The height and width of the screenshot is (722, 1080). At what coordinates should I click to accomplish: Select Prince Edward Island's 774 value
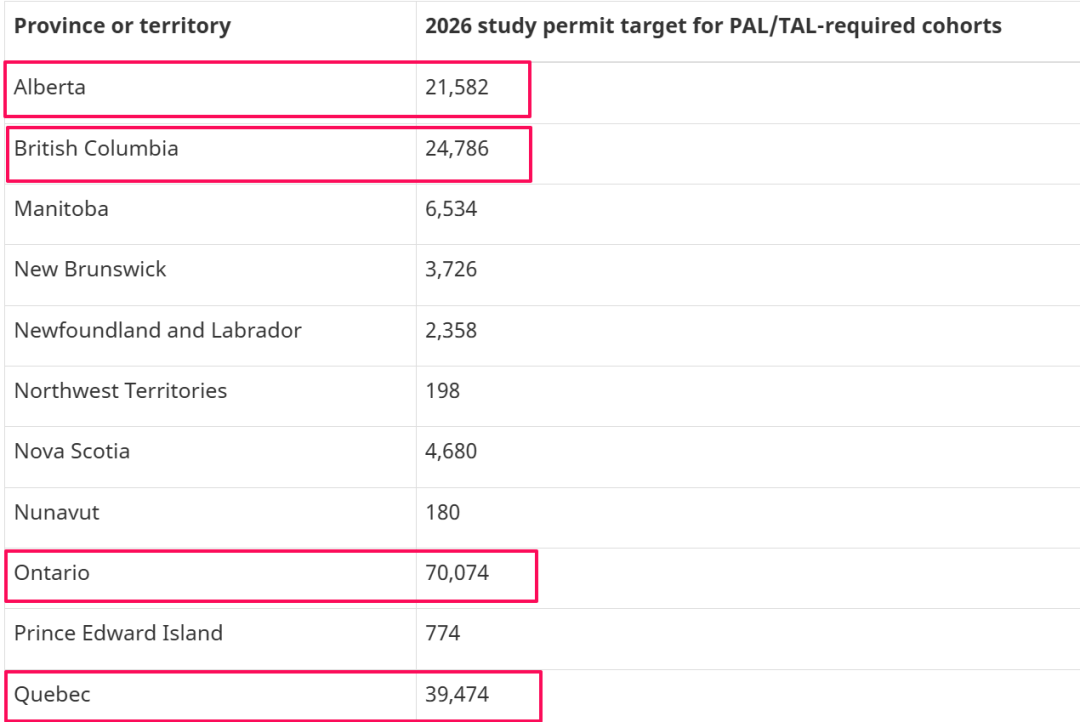pyautogui.click(x=442, y=633)
